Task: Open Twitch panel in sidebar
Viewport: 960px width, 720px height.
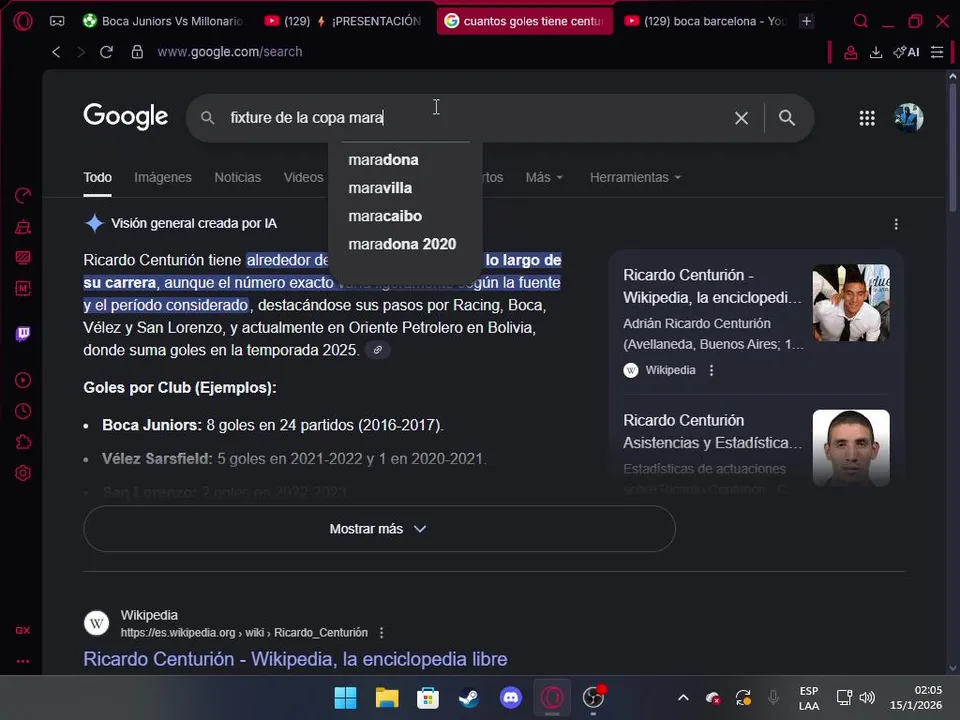Action: pyautogui.click(x=23, y=334)
